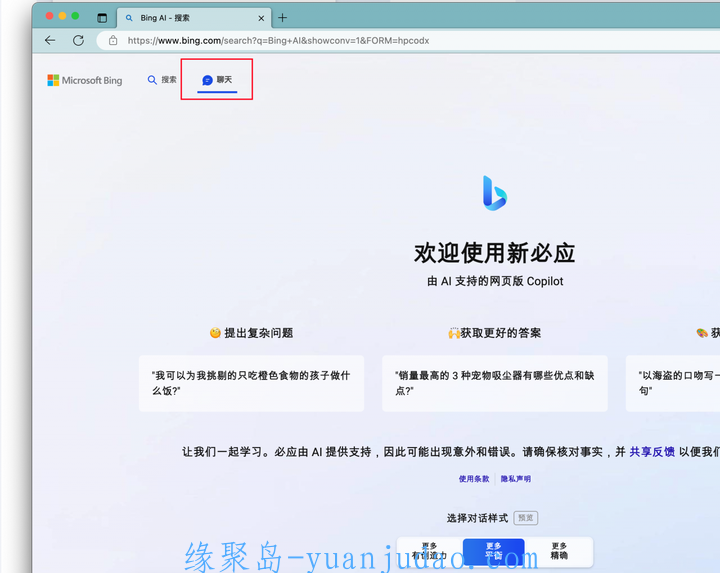Click the 提出复杂问题 heading
The image size is (720, 573).
pyautogui.click(x=251, y=333)
